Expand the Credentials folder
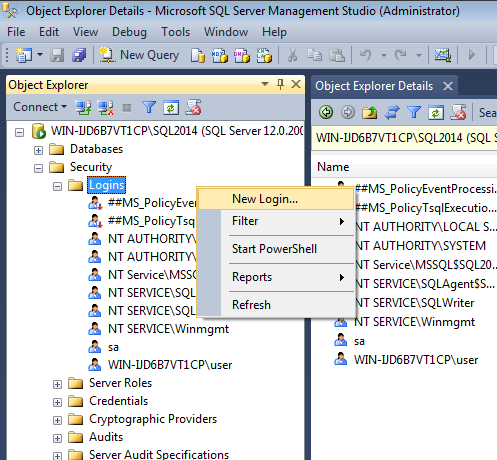Viewport: 497px width, 460px height. coord(57,402)
